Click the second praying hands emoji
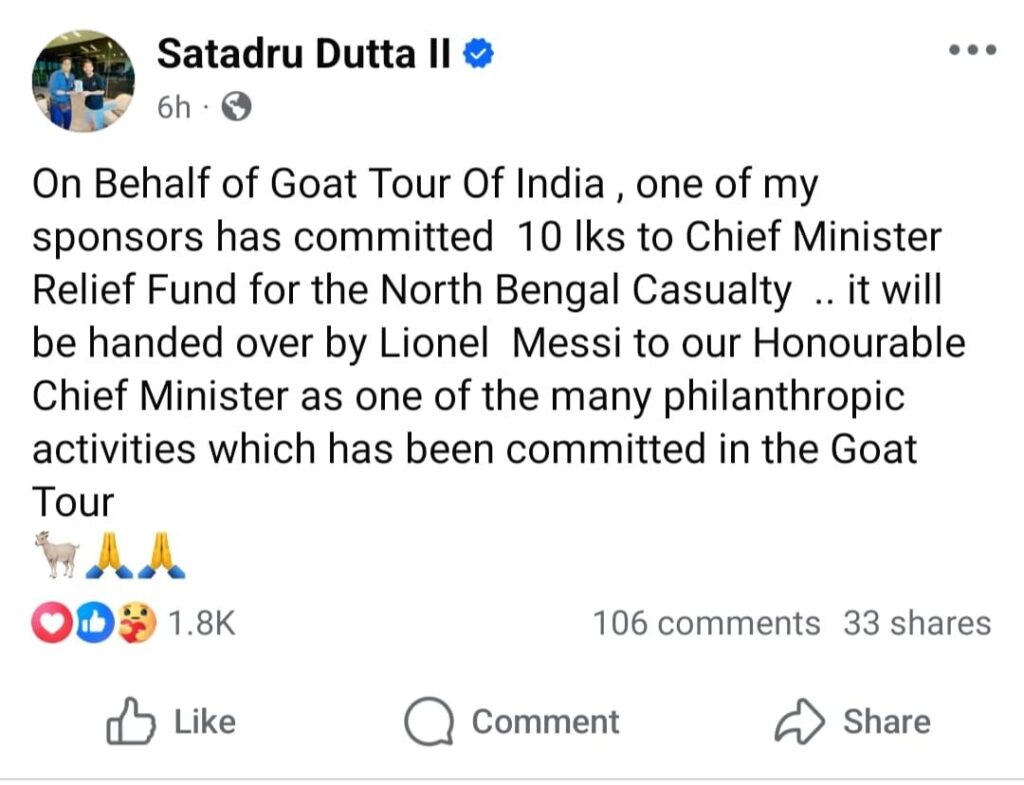This screenshot has width=1024, height=785. pyautogui.click(x=161, y=554)
